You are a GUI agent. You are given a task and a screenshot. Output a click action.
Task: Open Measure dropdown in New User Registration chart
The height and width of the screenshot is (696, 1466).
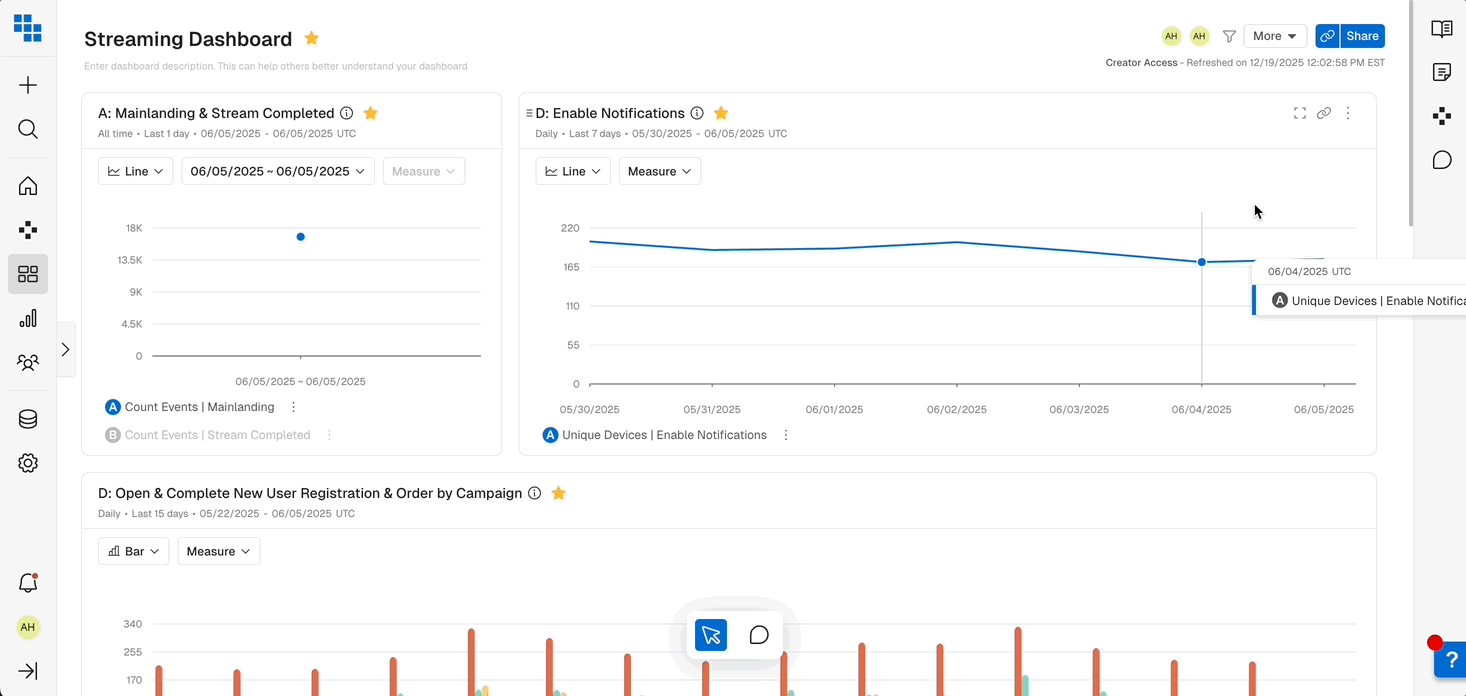click(218, 551)
